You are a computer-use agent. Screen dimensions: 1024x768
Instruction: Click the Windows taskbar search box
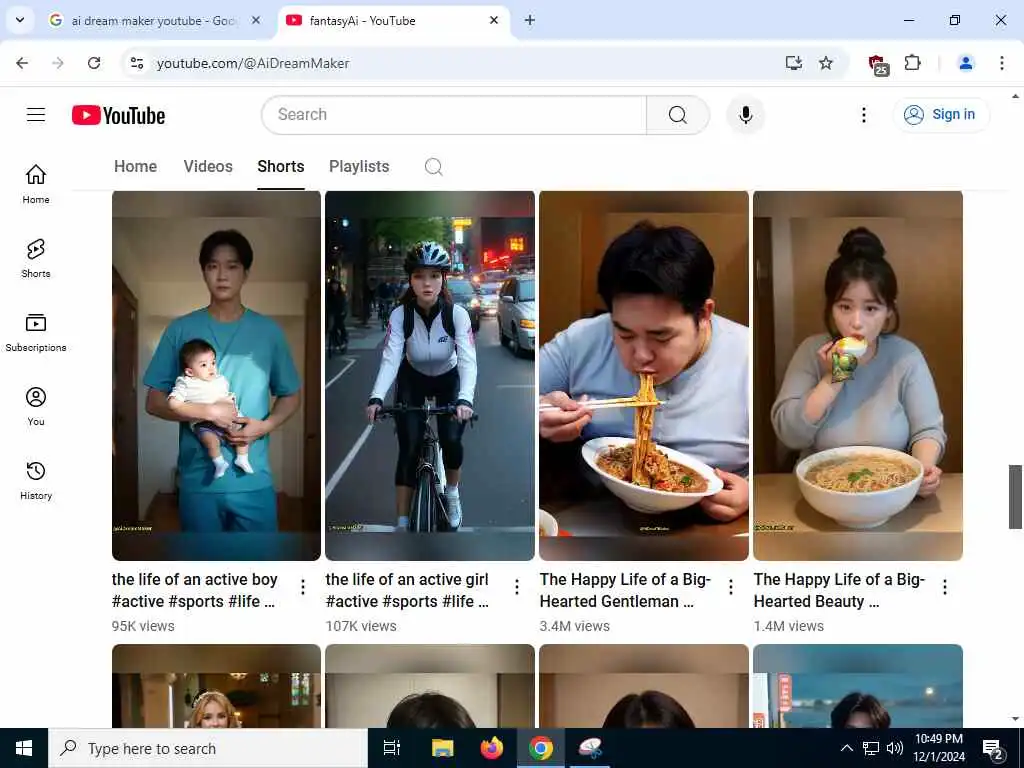pyautogui.click(x=208, y=748)
